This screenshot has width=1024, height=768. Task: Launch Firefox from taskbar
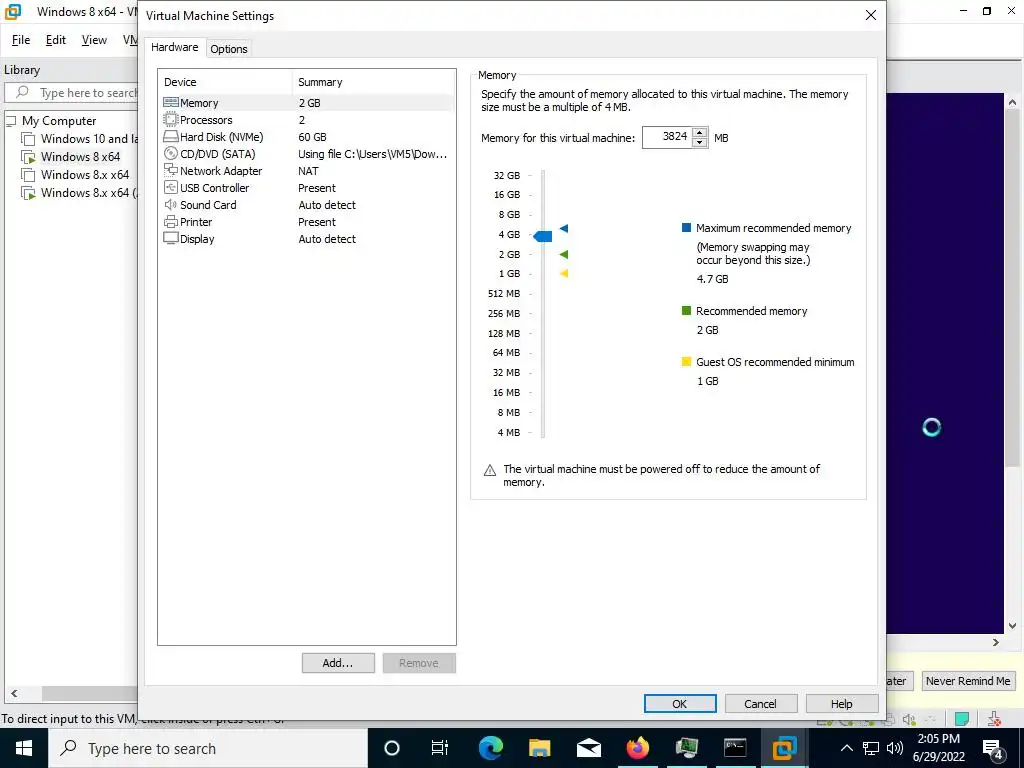coord(637,748)
